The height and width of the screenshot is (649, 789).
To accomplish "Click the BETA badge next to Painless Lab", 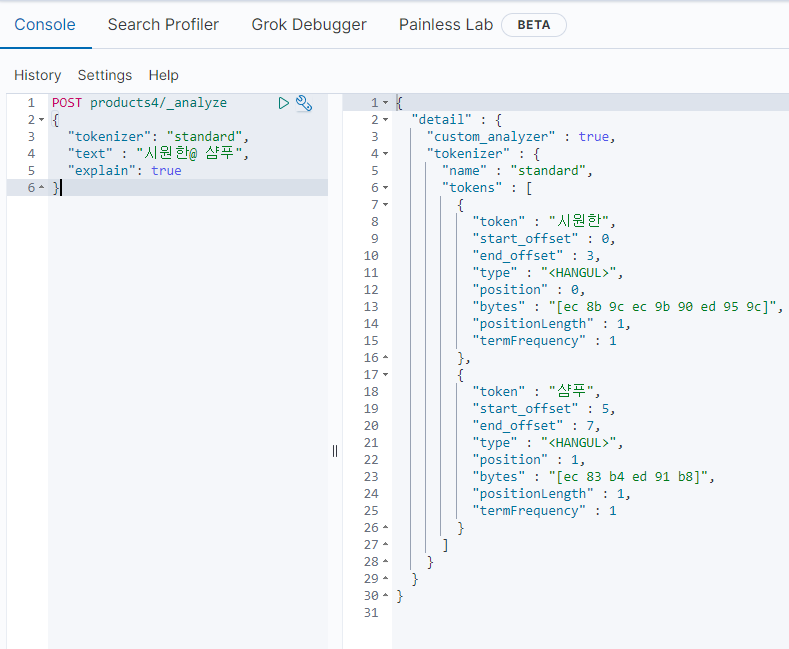I will 533,25.
